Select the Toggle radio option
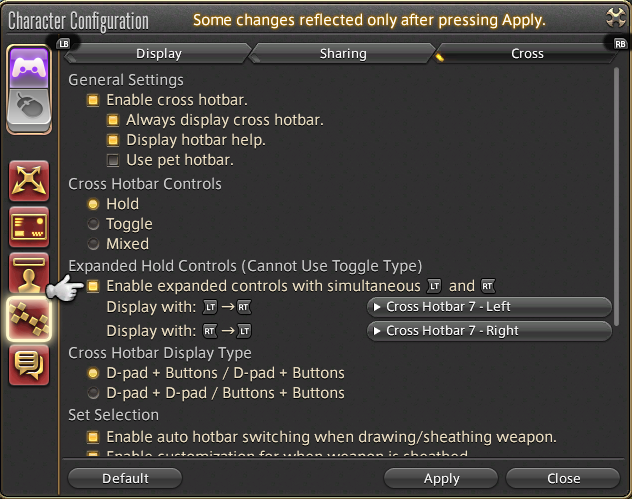This screenshot has height=499, width=632. 93,224
